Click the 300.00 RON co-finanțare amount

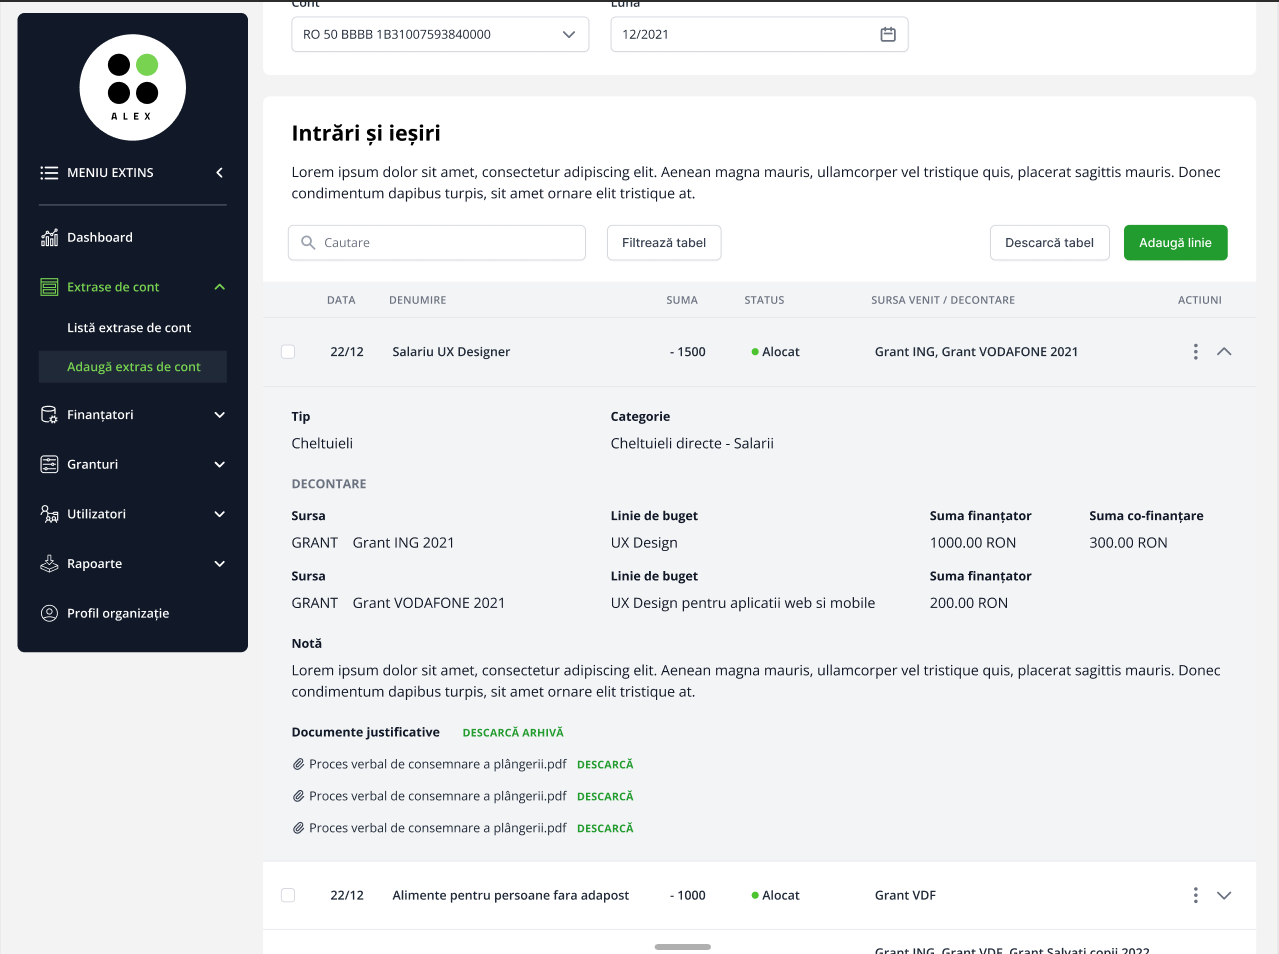click(1128, 543)
